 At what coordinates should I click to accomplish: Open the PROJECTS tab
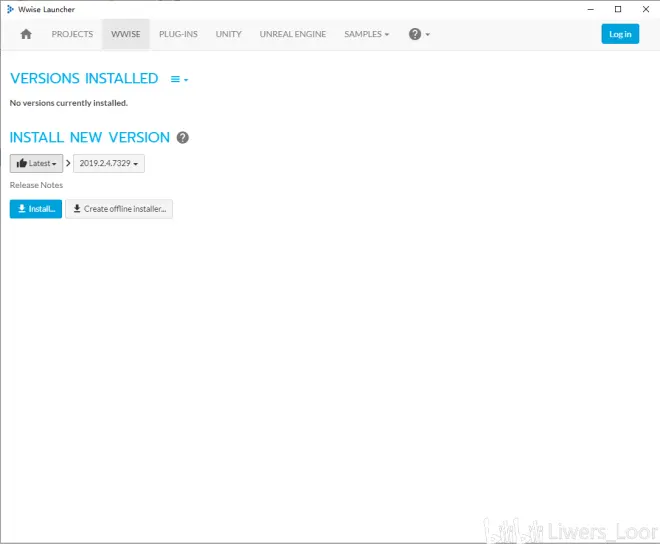(x=72, y=34)
